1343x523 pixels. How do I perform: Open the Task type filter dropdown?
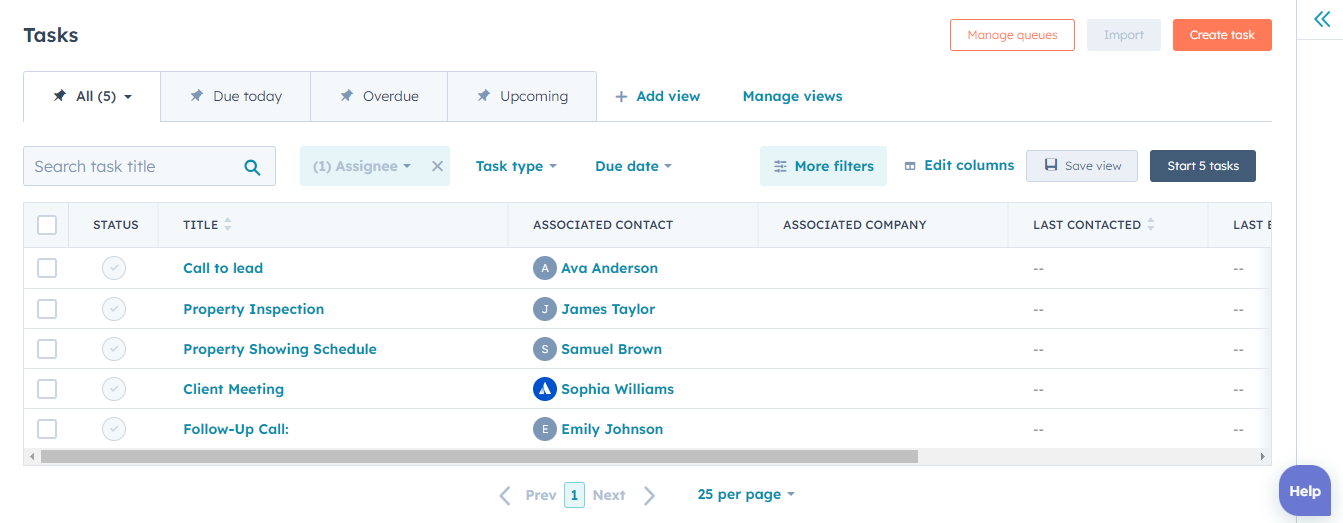point(516,167)
